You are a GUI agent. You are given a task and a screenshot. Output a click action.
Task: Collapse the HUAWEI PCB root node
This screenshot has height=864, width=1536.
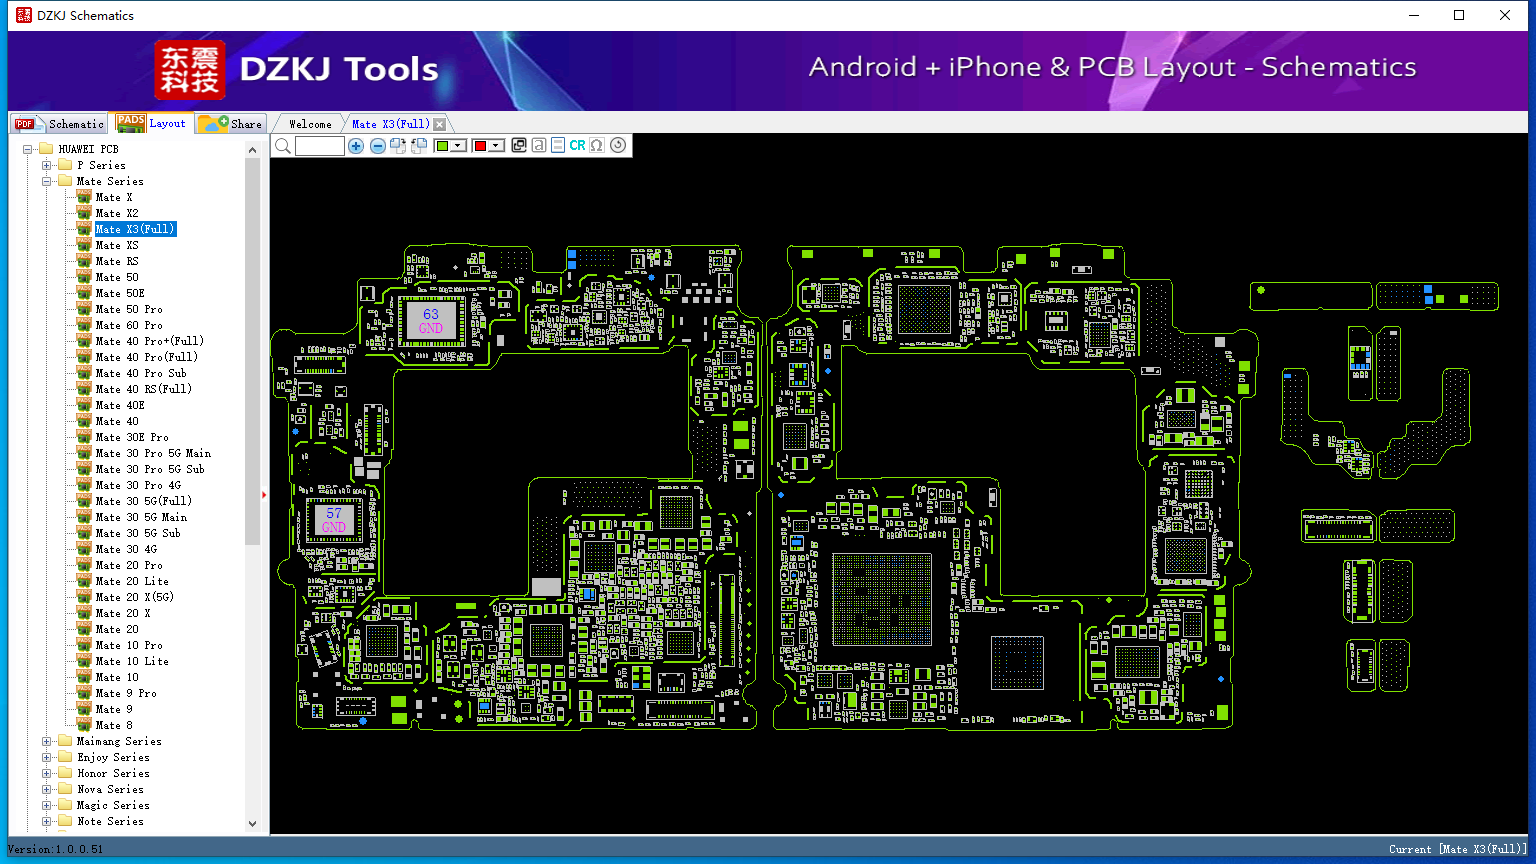(28, 149)
